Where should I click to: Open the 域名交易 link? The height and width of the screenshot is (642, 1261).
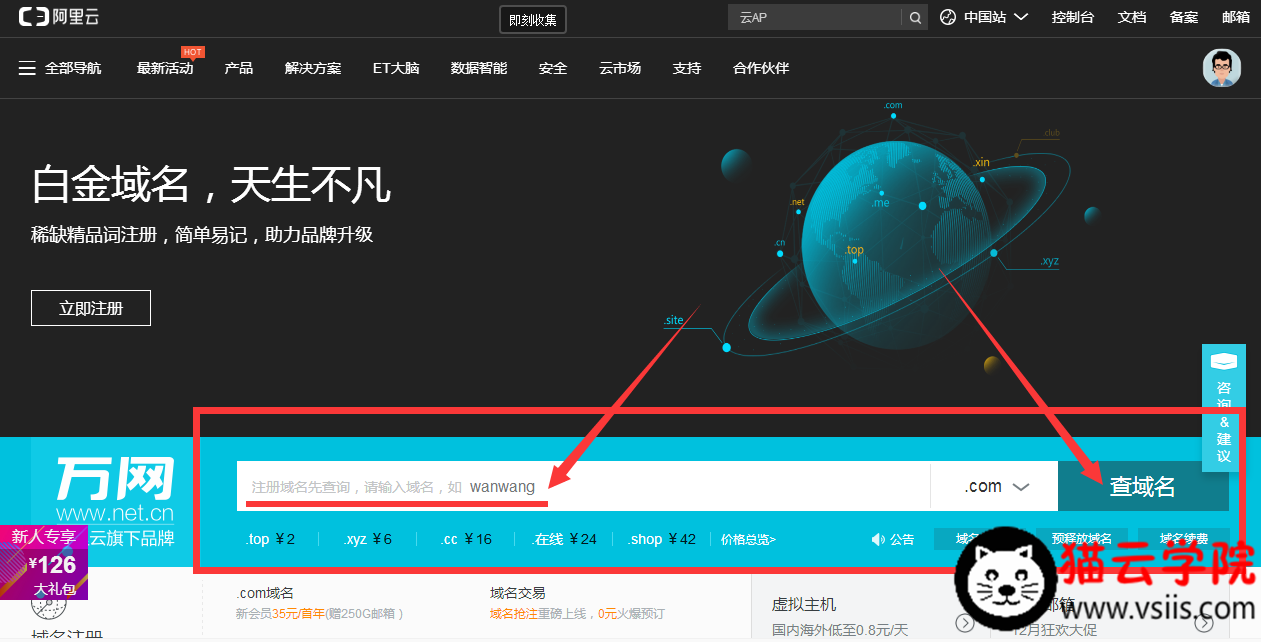coord(518,593)
